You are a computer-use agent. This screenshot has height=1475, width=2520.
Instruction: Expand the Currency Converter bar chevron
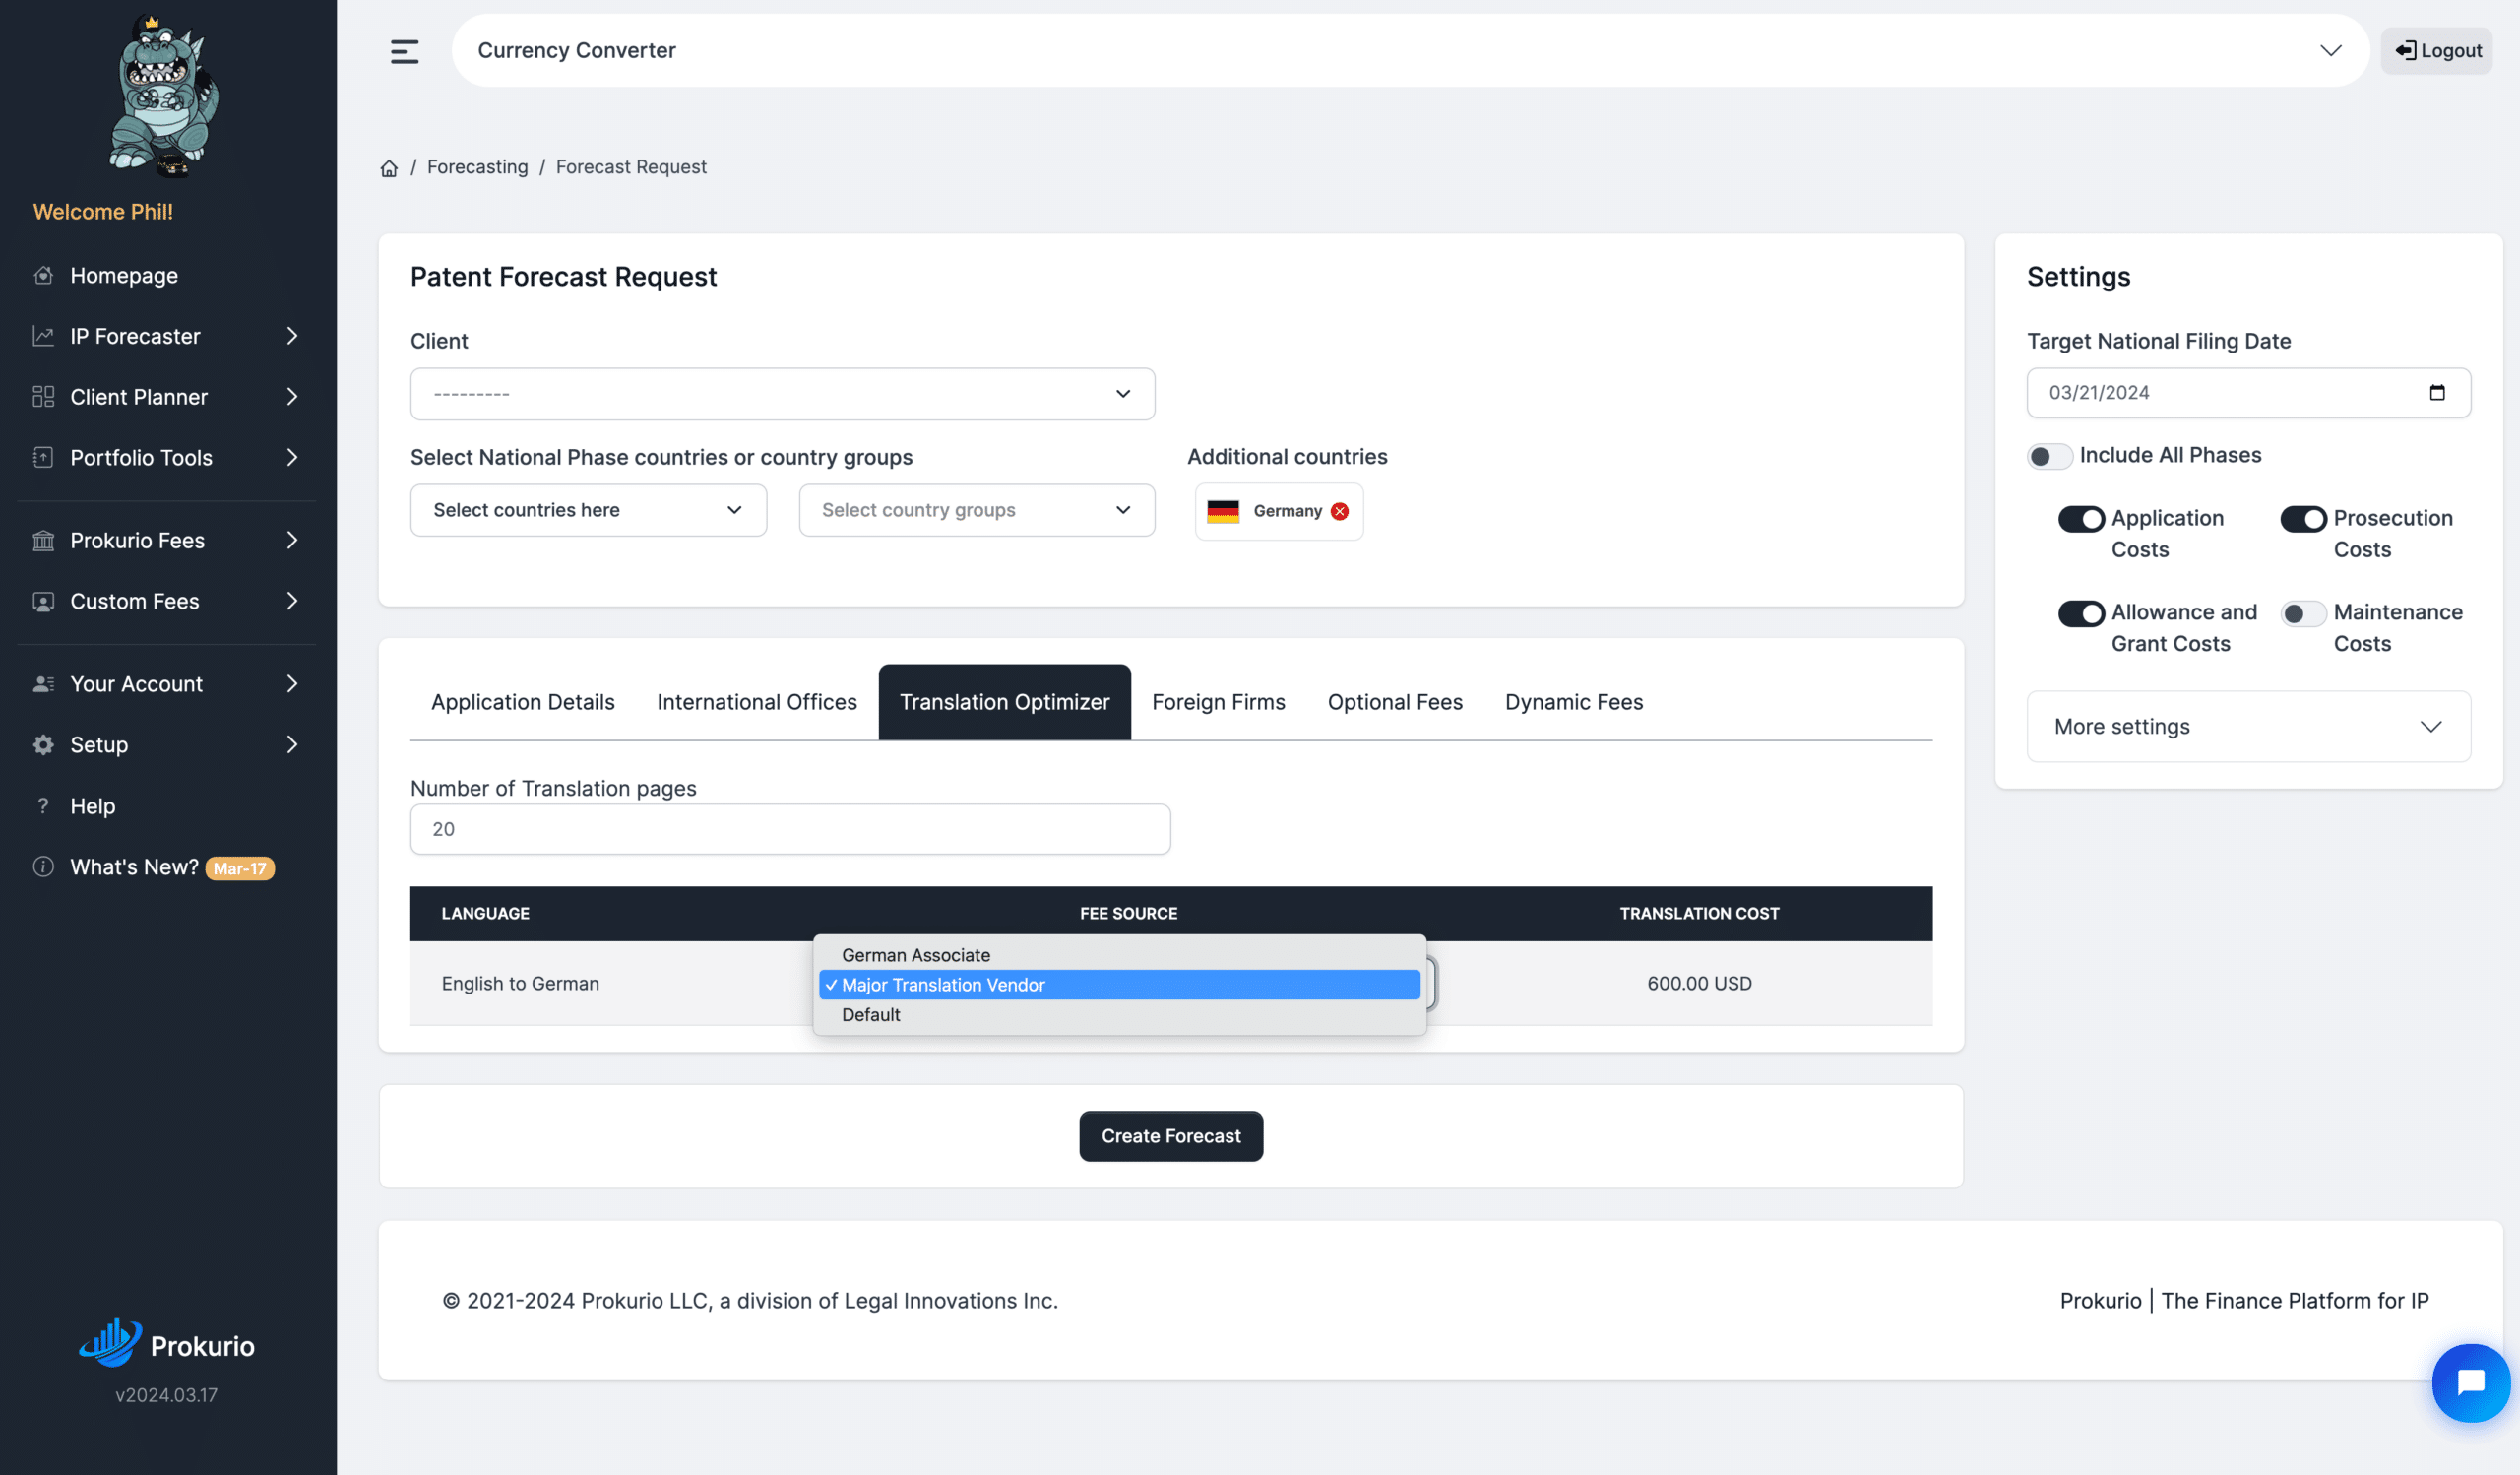point(2330,51)
